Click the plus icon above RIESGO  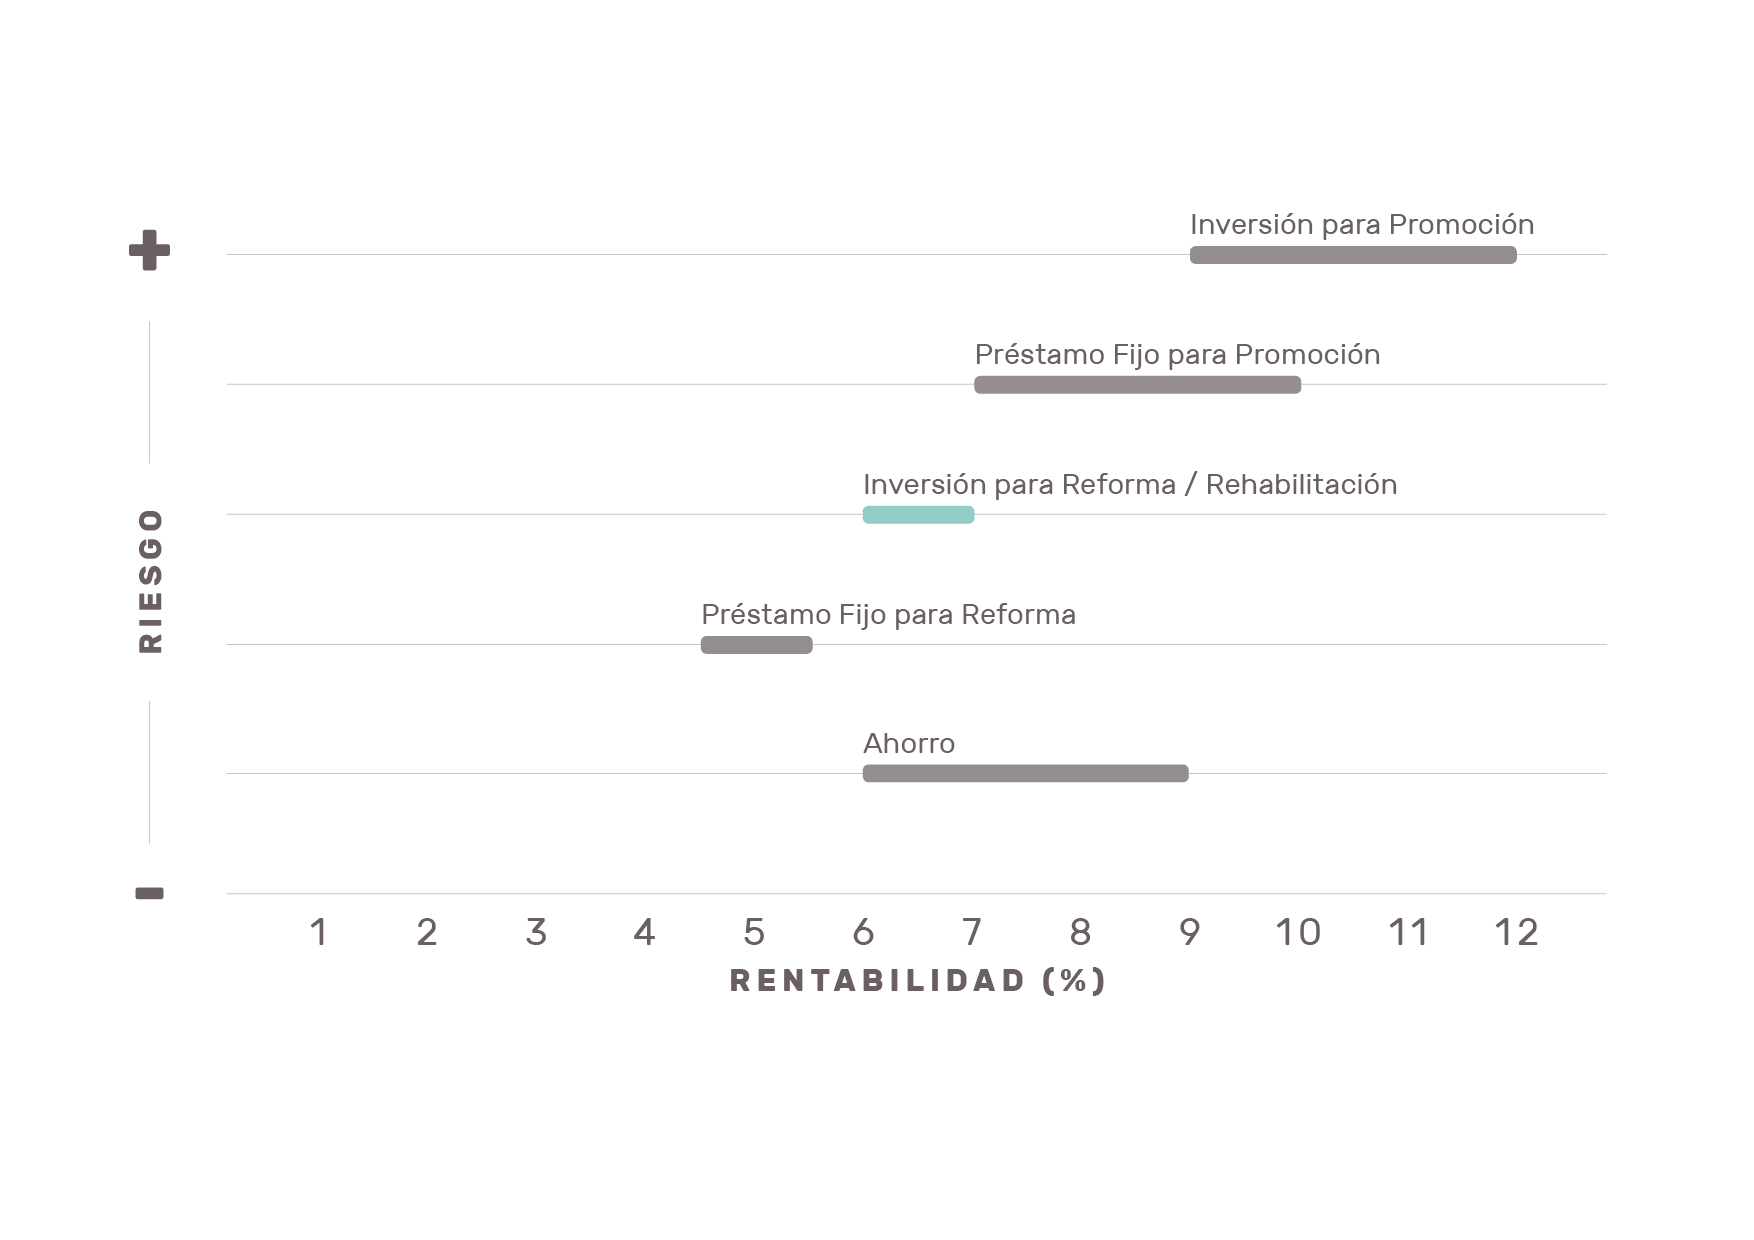click(149, 250)
